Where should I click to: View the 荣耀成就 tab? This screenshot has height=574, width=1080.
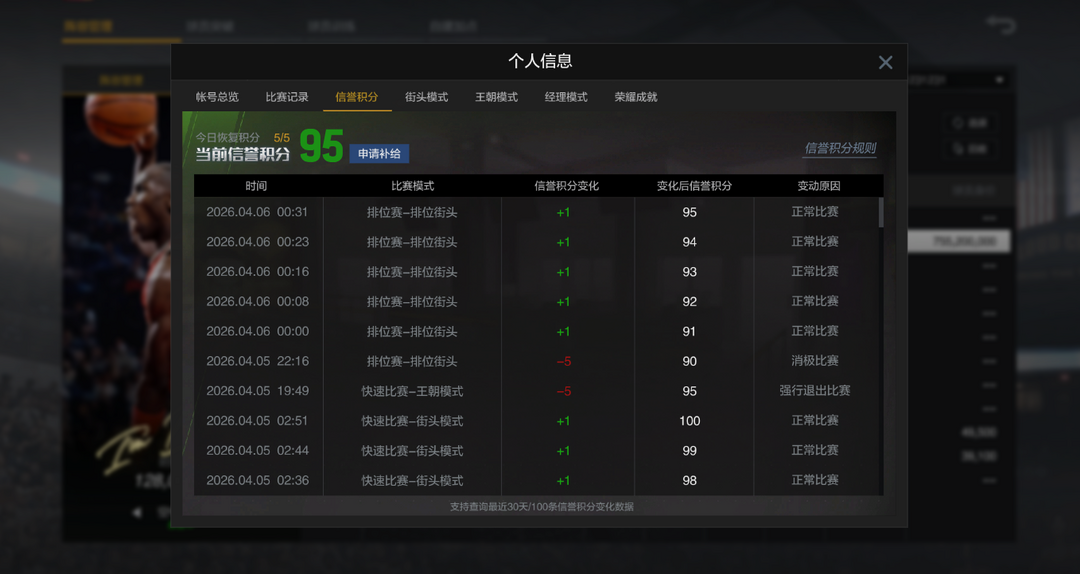[636, 97]
